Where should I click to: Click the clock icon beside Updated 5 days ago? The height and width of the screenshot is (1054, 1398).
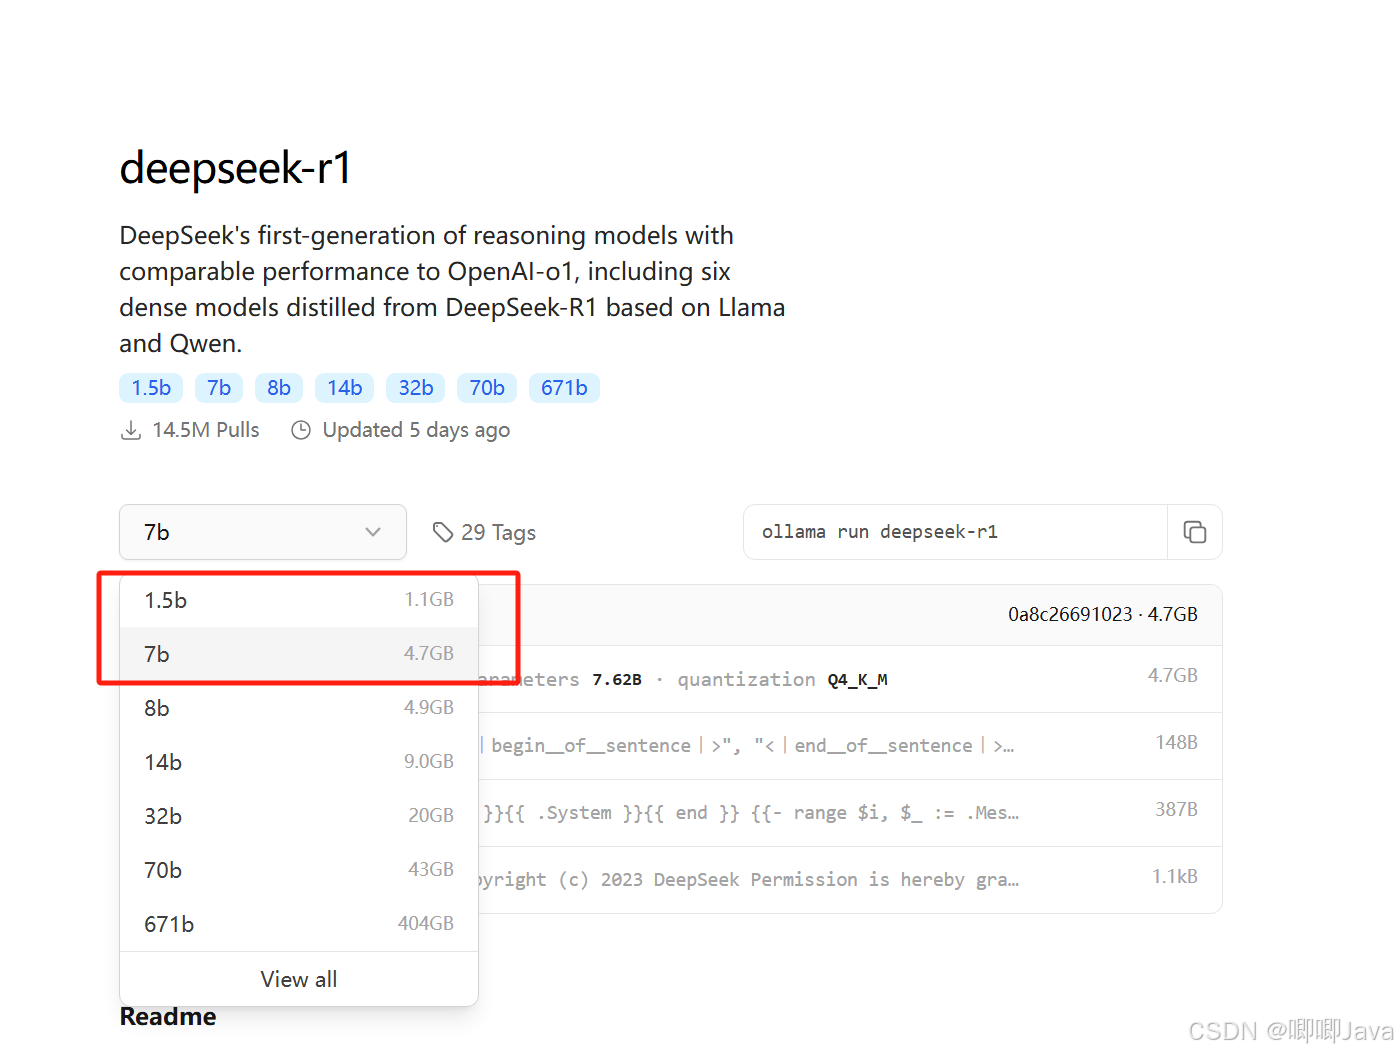(301, 430)
